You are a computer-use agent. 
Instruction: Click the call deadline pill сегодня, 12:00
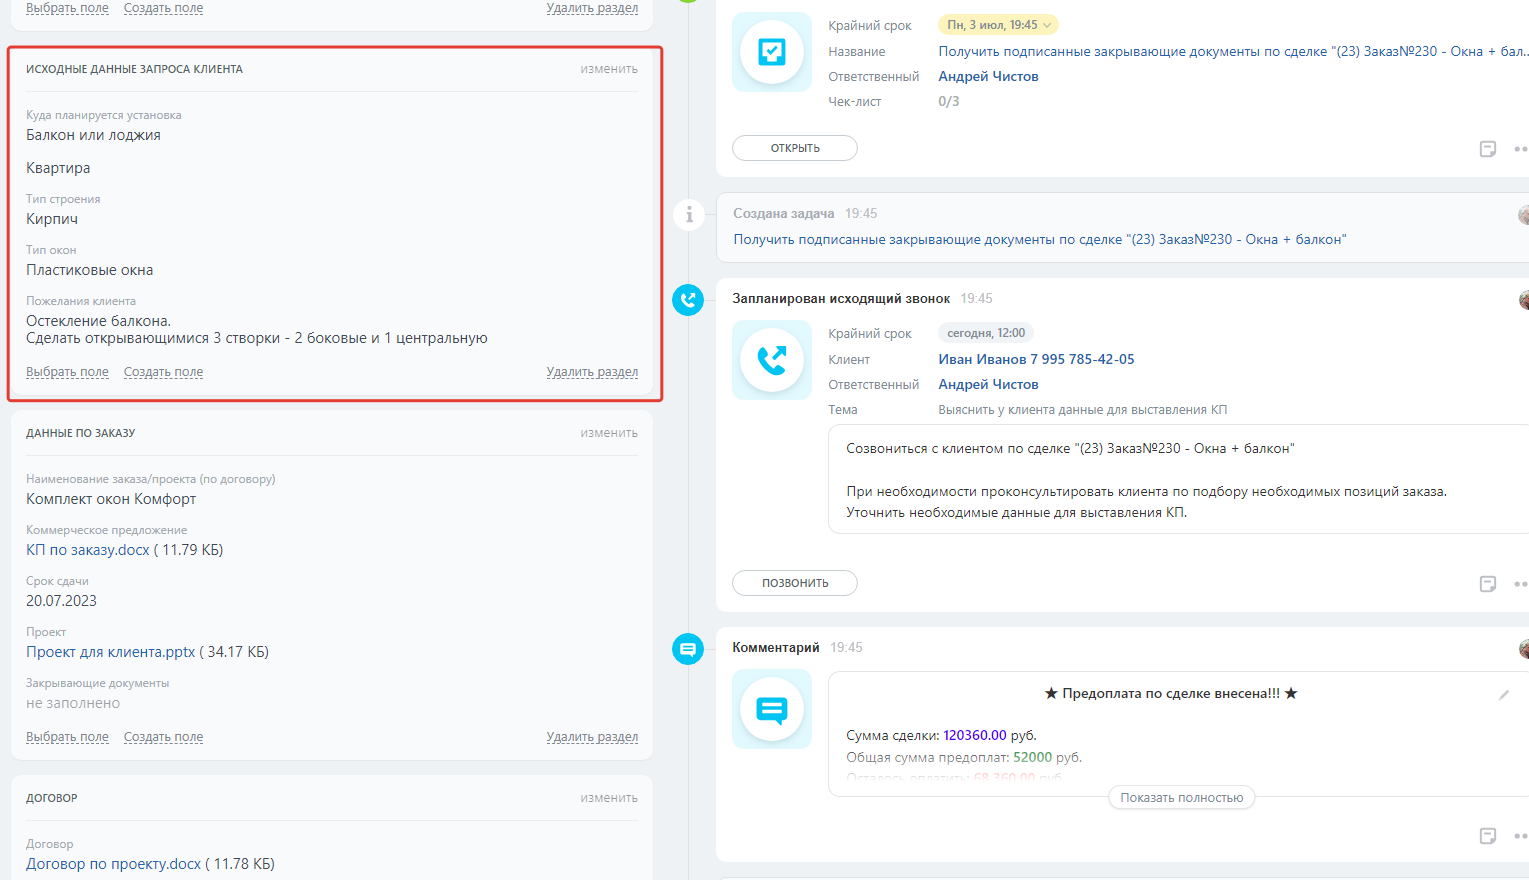click(x=986, y=333)
